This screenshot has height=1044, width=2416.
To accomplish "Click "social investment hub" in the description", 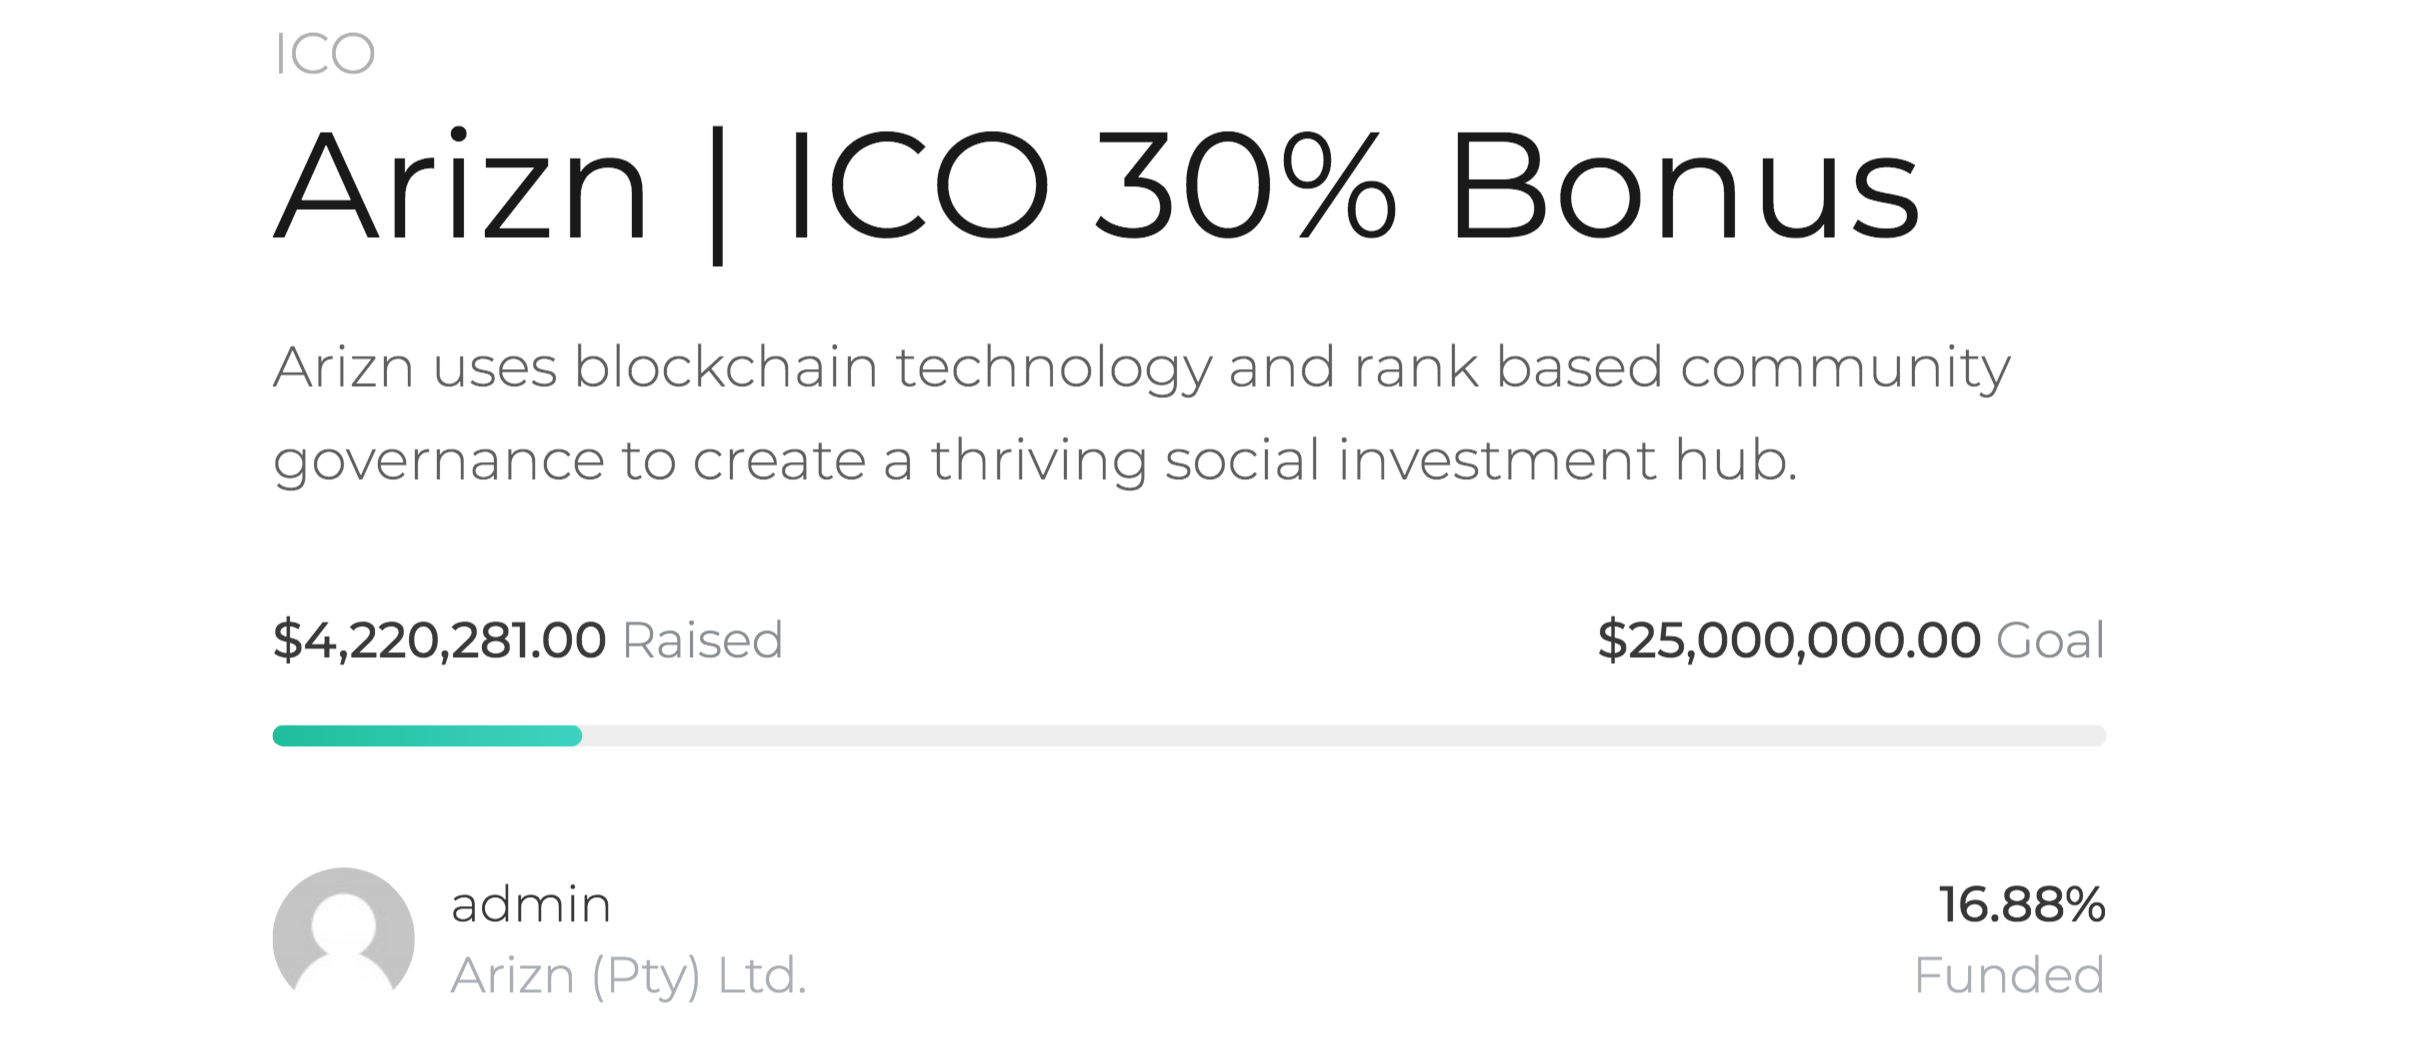I will [1480, 460].
